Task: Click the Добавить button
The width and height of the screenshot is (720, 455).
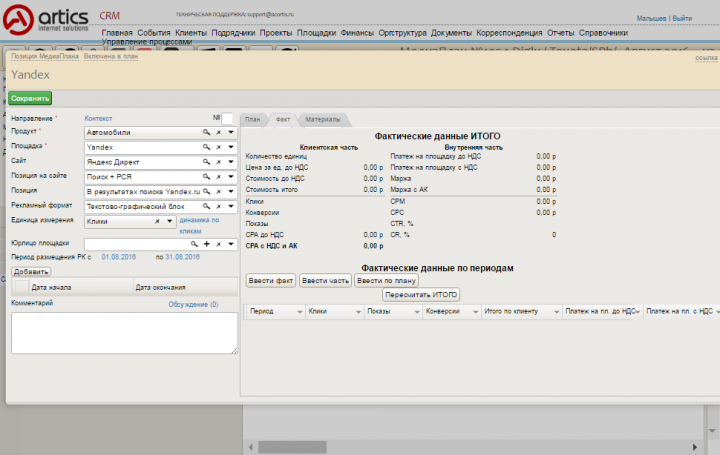Action: click(x=31, y=272)
